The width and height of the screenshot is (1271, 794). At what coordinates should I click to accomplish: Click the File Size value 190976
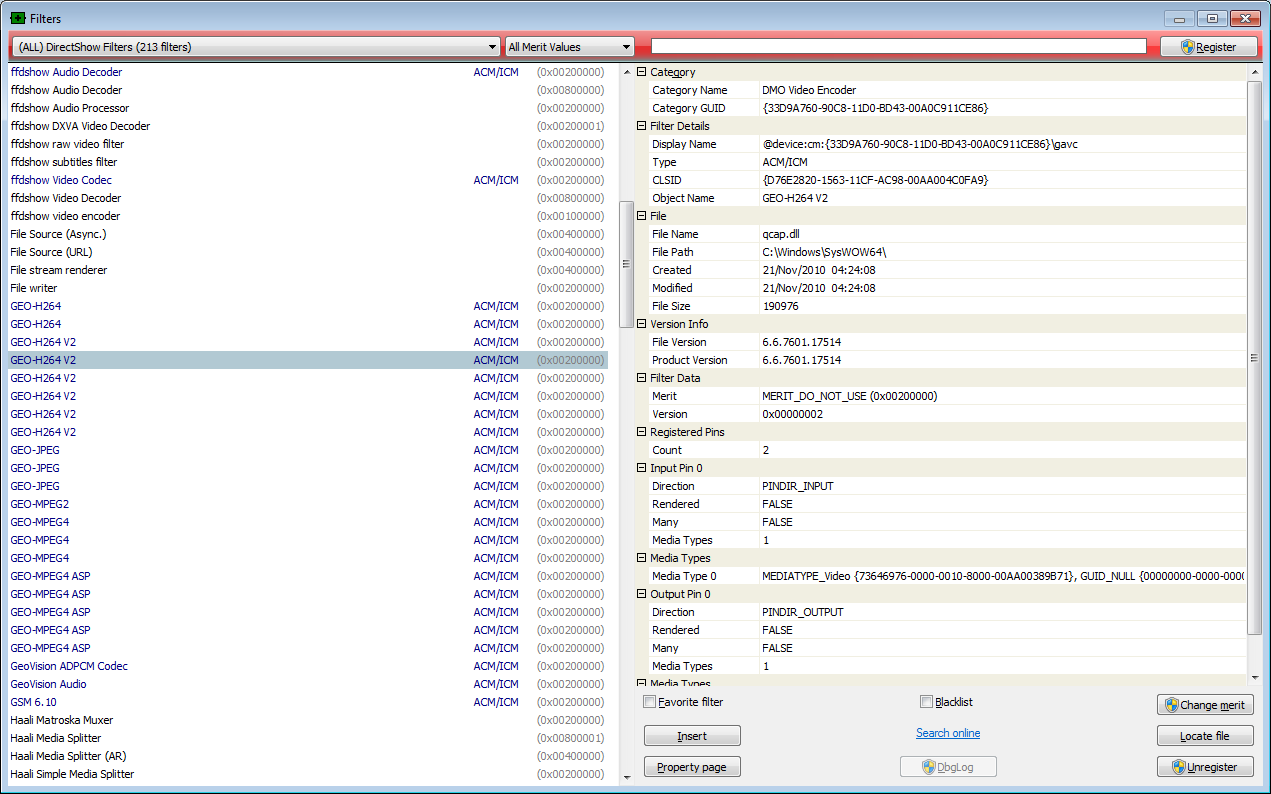780,306
